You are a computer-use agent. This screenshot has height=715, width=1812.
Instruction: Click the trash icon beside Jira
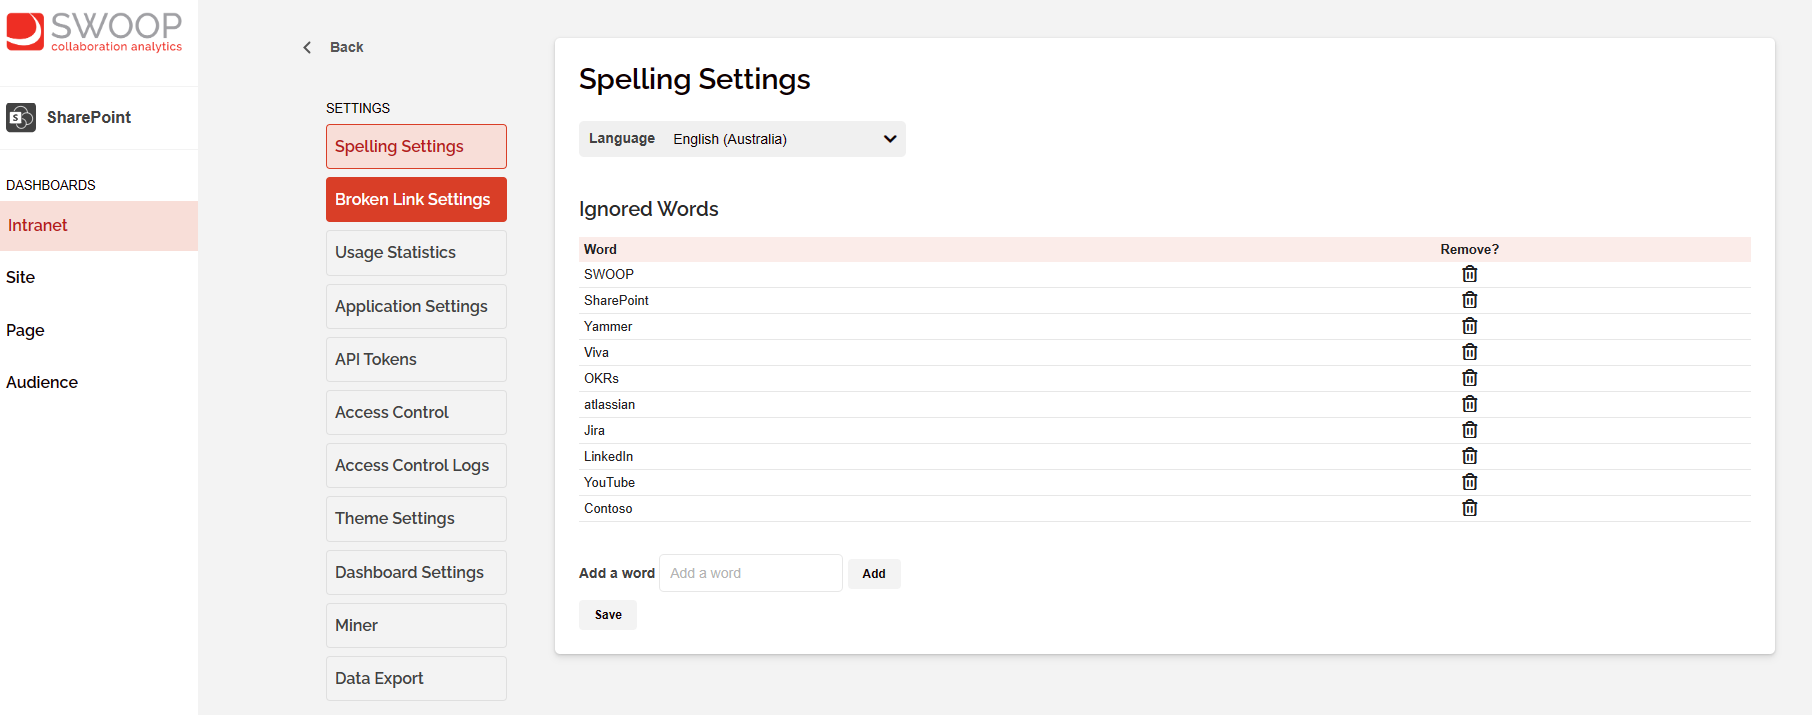(x=1469, y=430)
